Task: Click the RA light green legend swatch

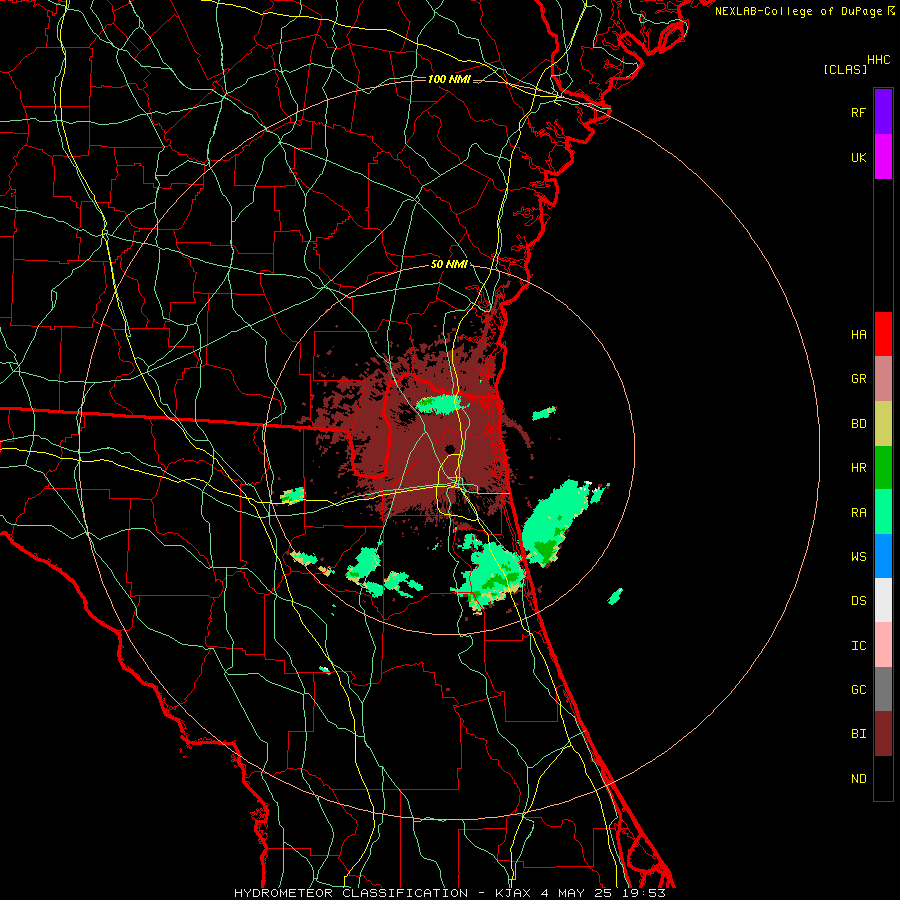Action: click(883, 512)
